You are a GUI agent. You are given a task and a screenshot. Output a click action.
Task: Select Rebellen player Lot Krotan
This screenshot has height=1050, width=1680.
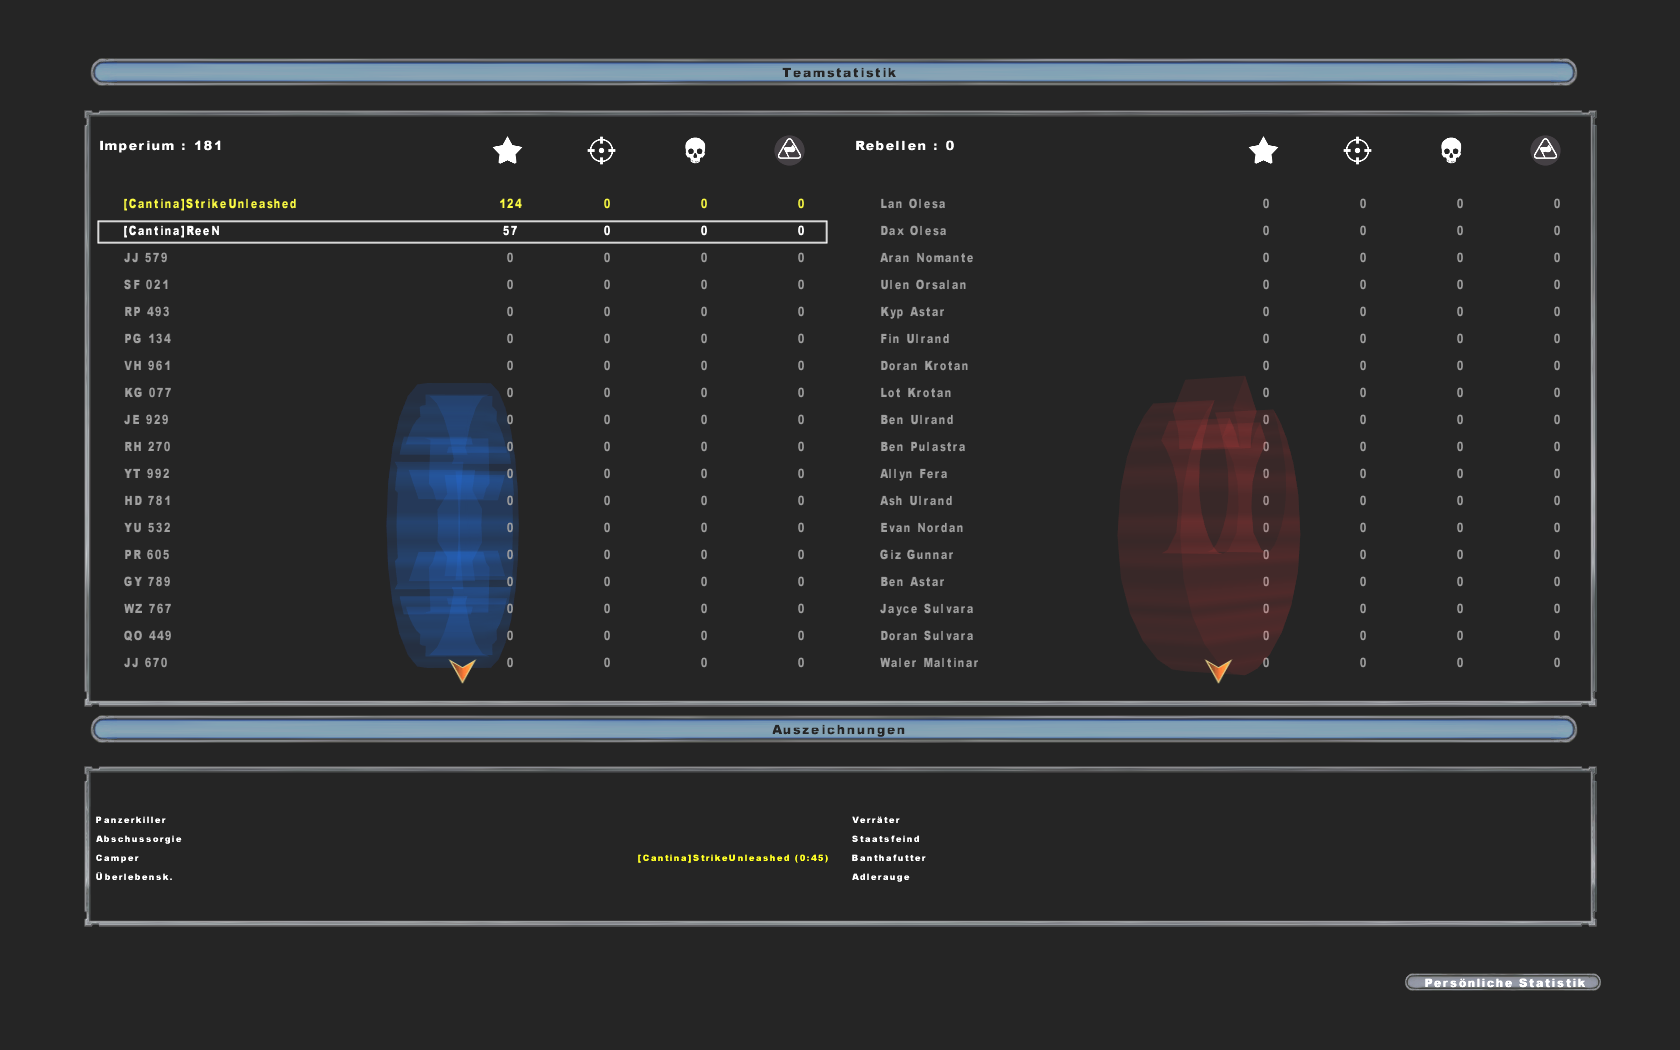[x=916, y=393]
